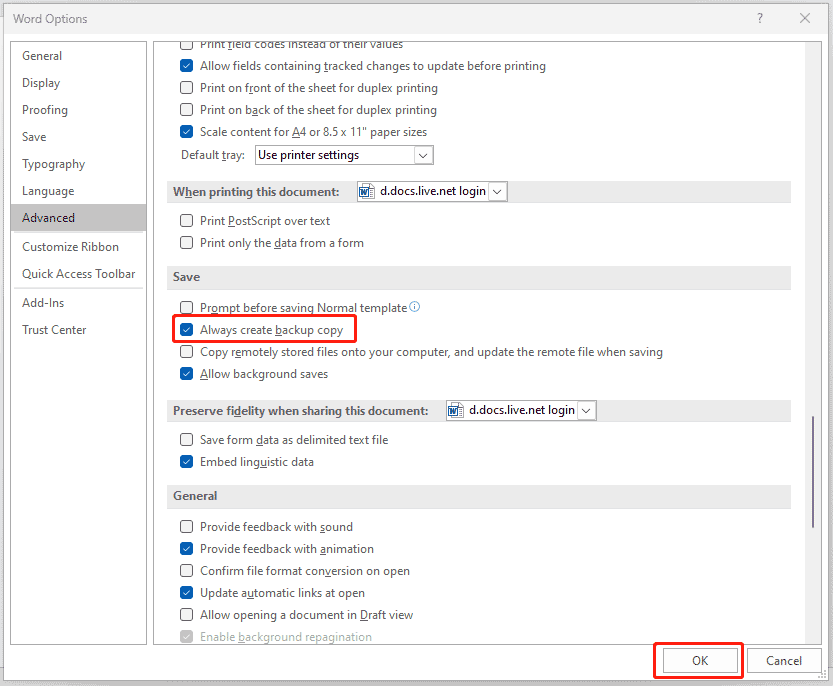Uncheck Allow fields containing tracked changes
The width and height of the screenshot is (833, 686).
tap(186, 66)
